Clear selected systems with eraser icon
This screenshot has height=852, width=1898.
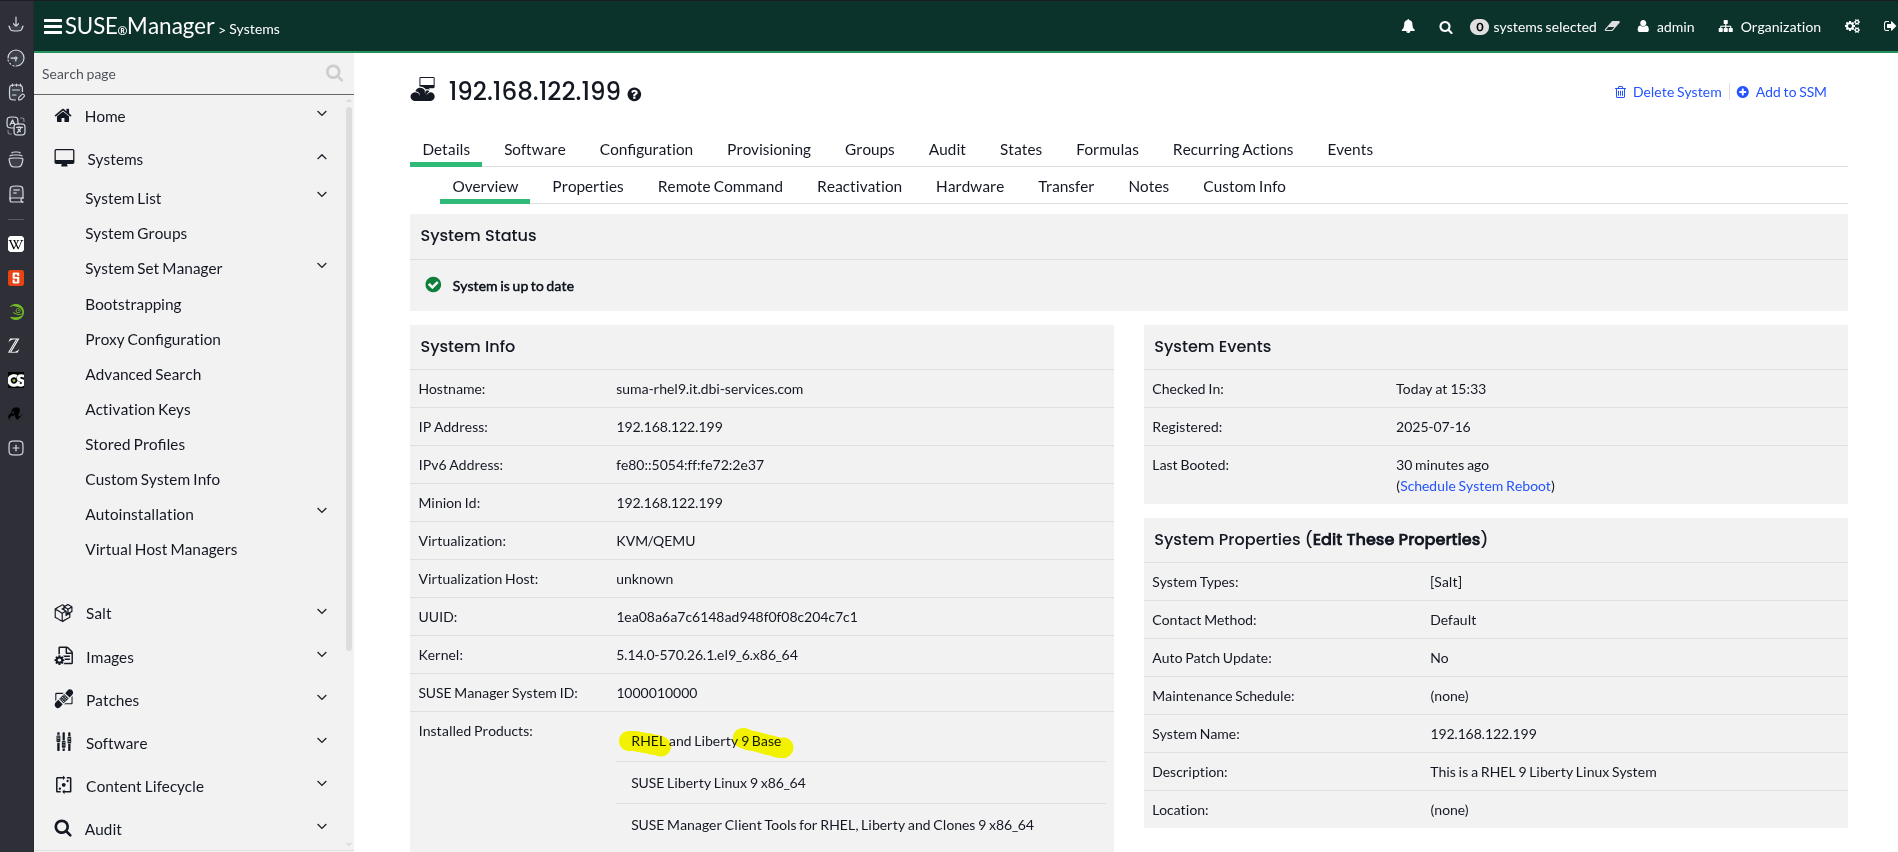pyautogui.click(x=1612, y=27)
